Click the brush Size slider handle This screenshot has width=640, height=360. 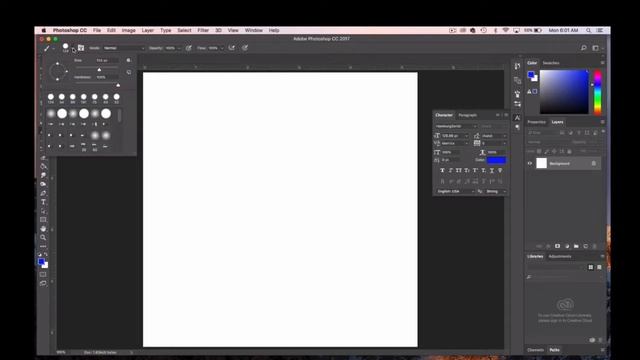point(99,70)
